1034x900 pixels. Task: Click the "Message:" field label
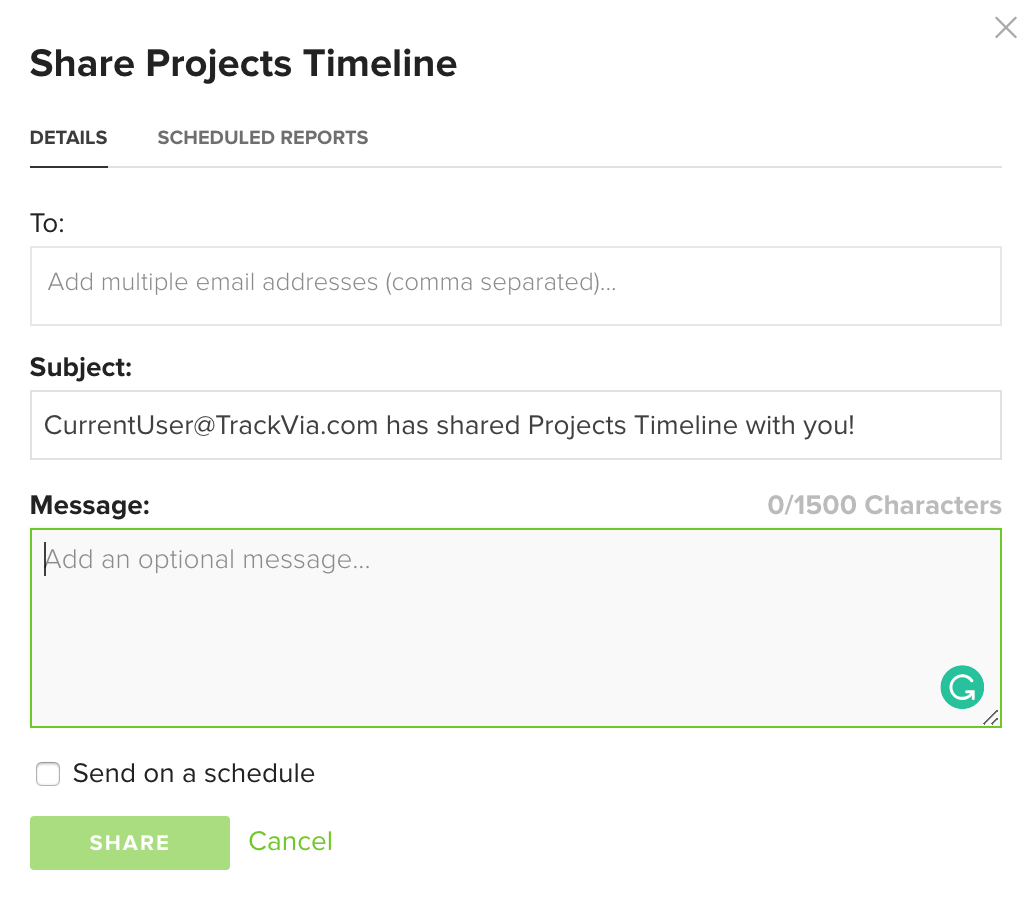[90, 505]
